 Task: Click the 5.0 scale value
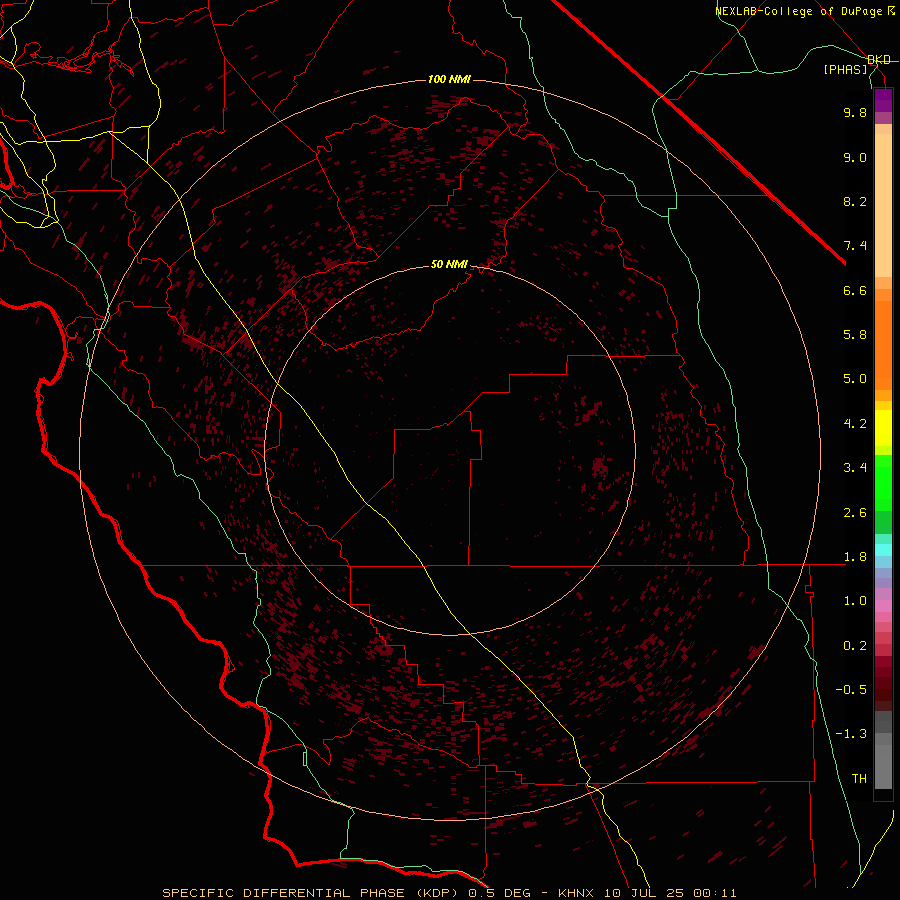tap(855, 379)
